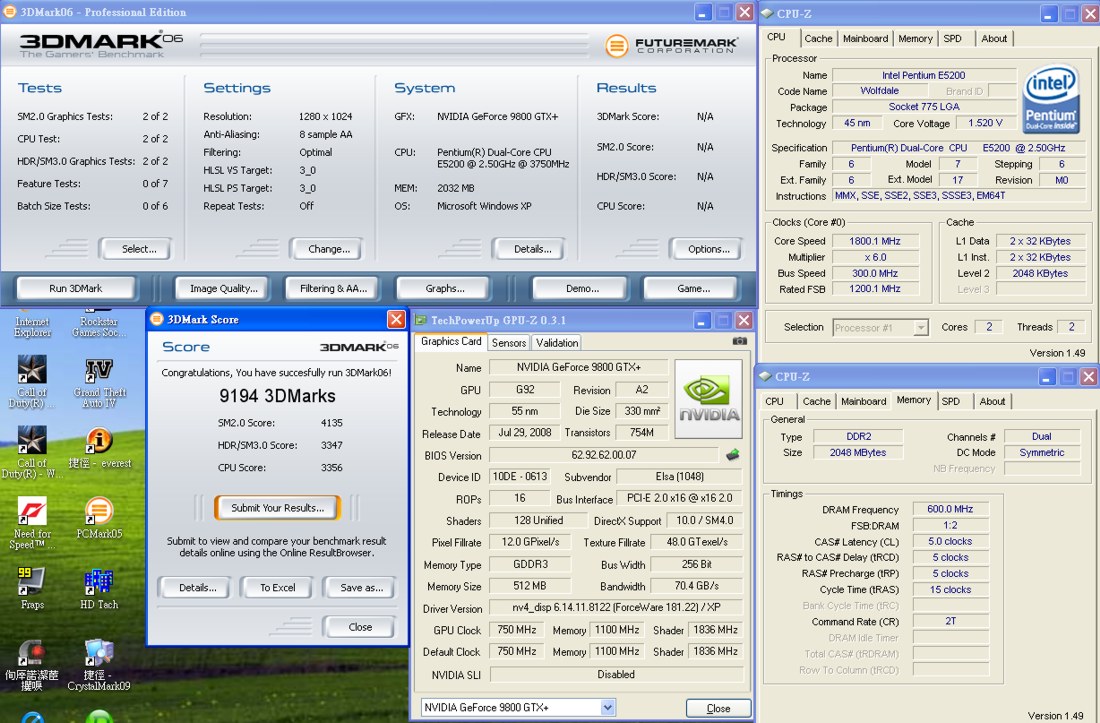Click the Close button in GPU-Z

point(718,708)
